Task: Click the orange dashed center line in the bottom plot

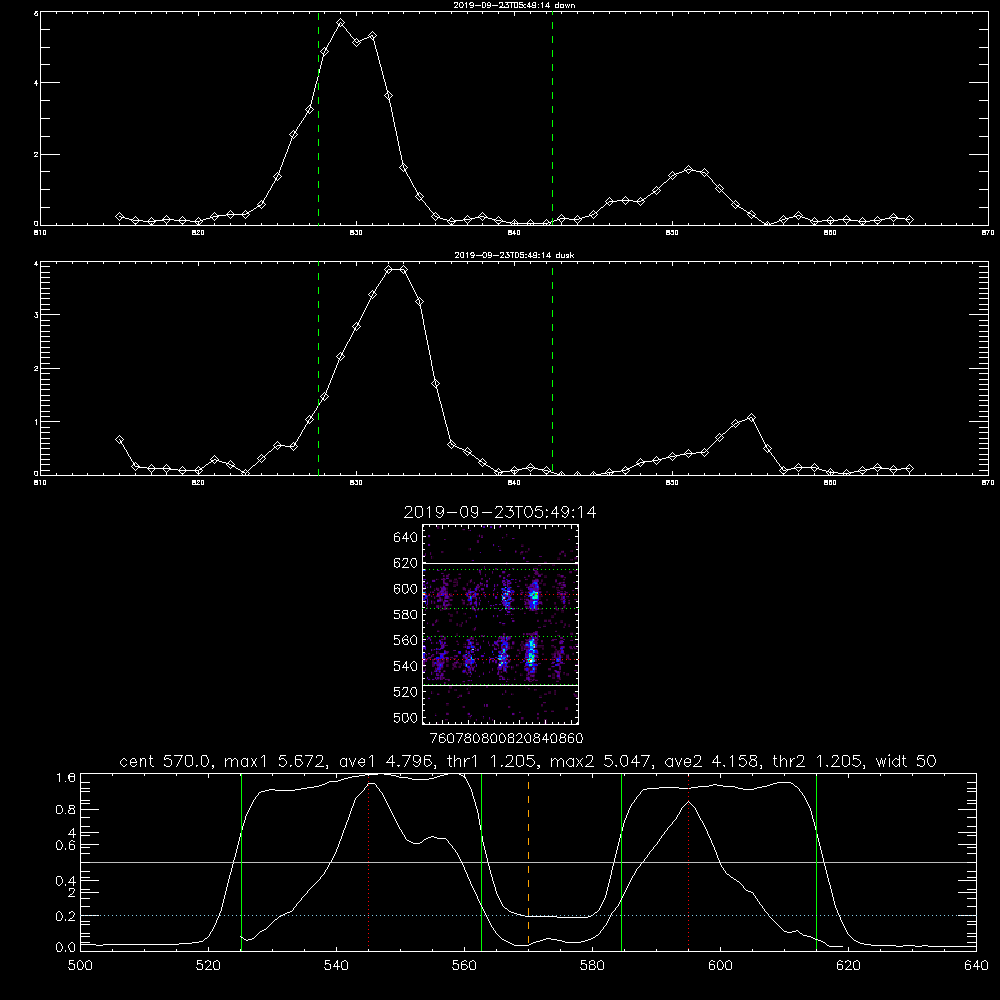Action: tap(529, 861)
